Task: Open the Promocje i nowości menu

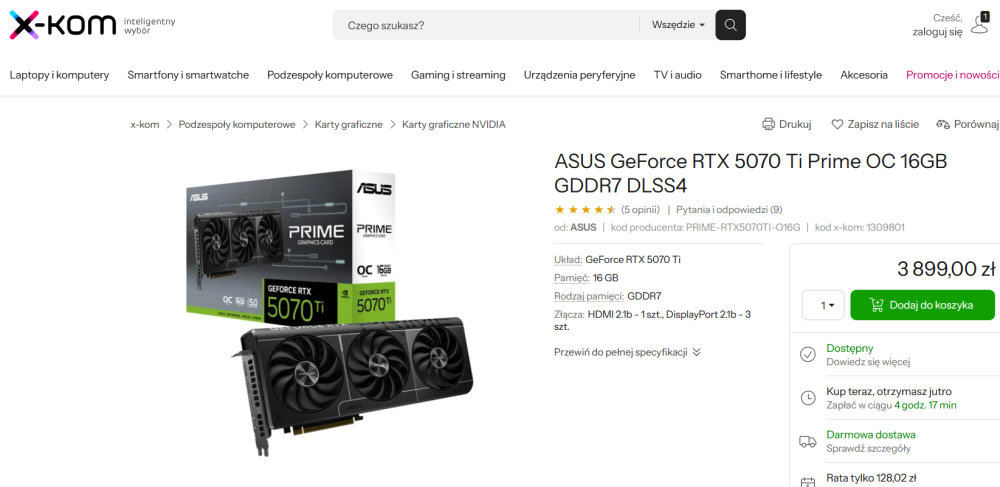Action: click(952, 75)
